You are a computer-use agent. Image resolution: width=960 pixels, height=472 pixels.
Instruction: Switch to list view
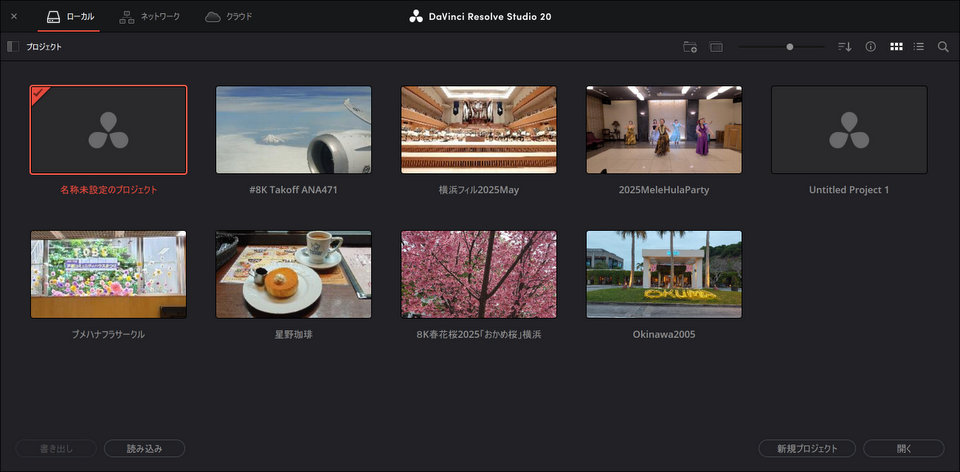point(919,47)
